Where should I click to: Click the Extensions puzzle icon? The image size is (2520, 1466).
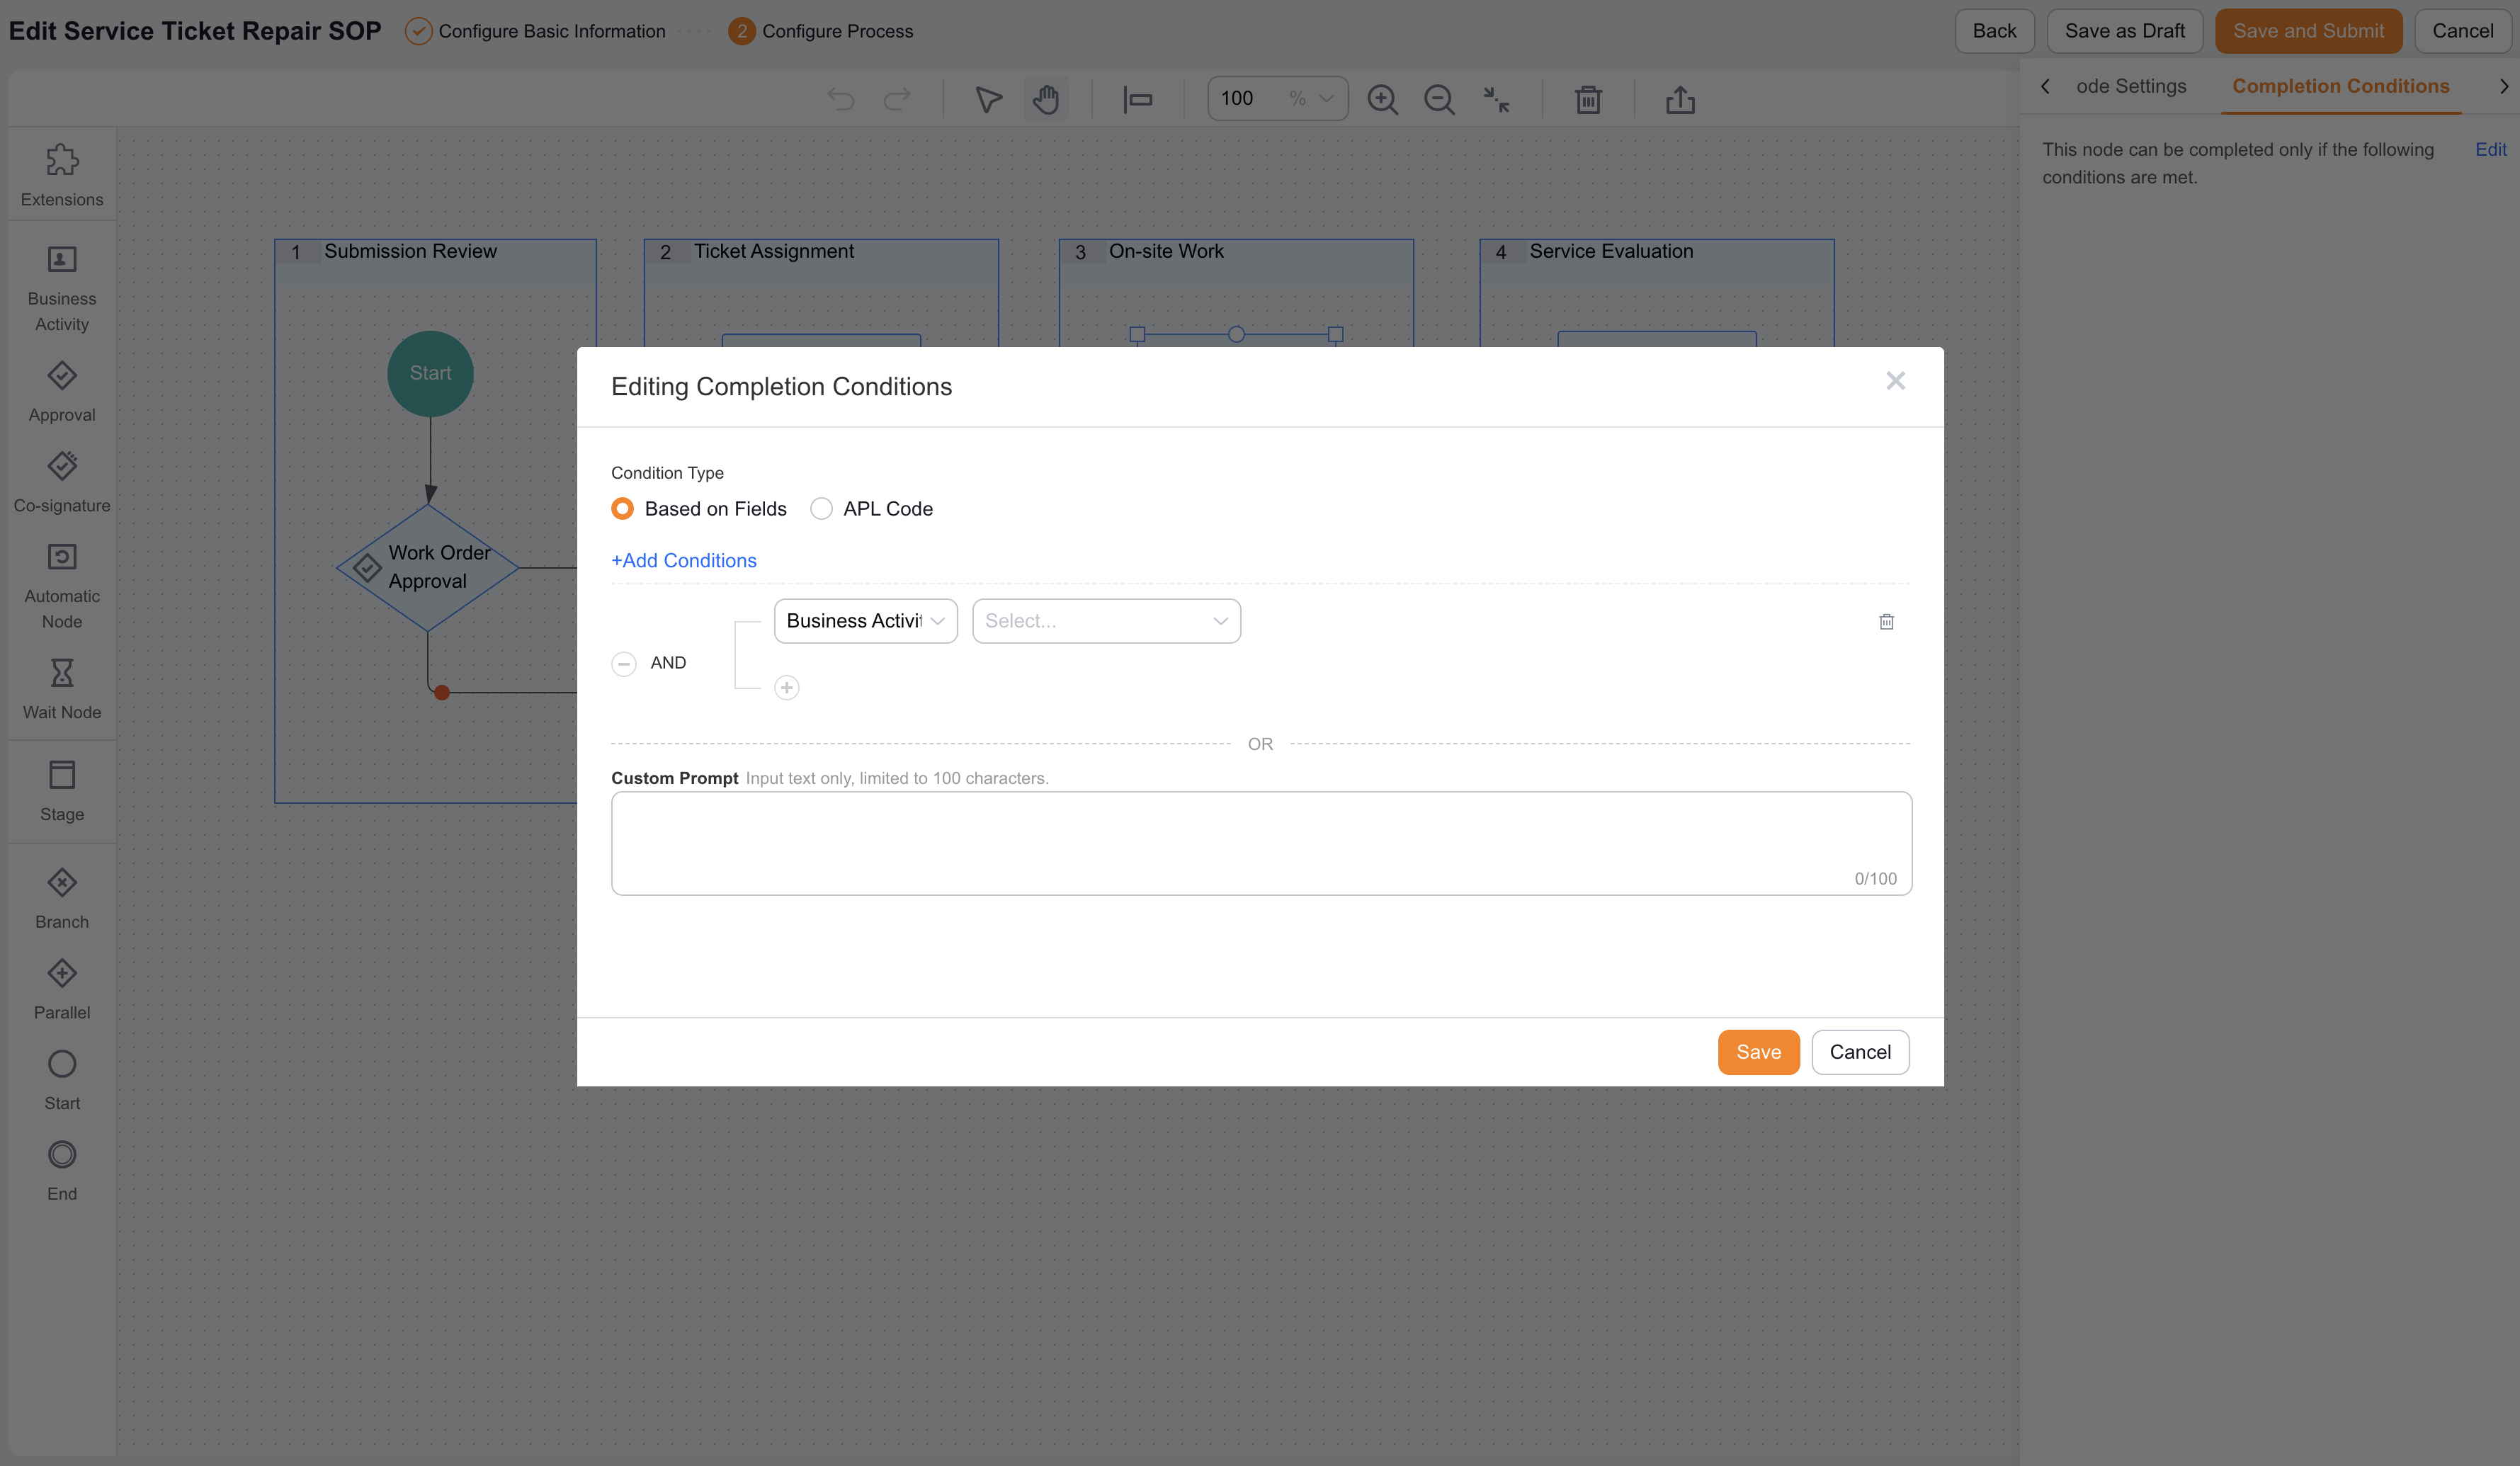pos(62,160)
